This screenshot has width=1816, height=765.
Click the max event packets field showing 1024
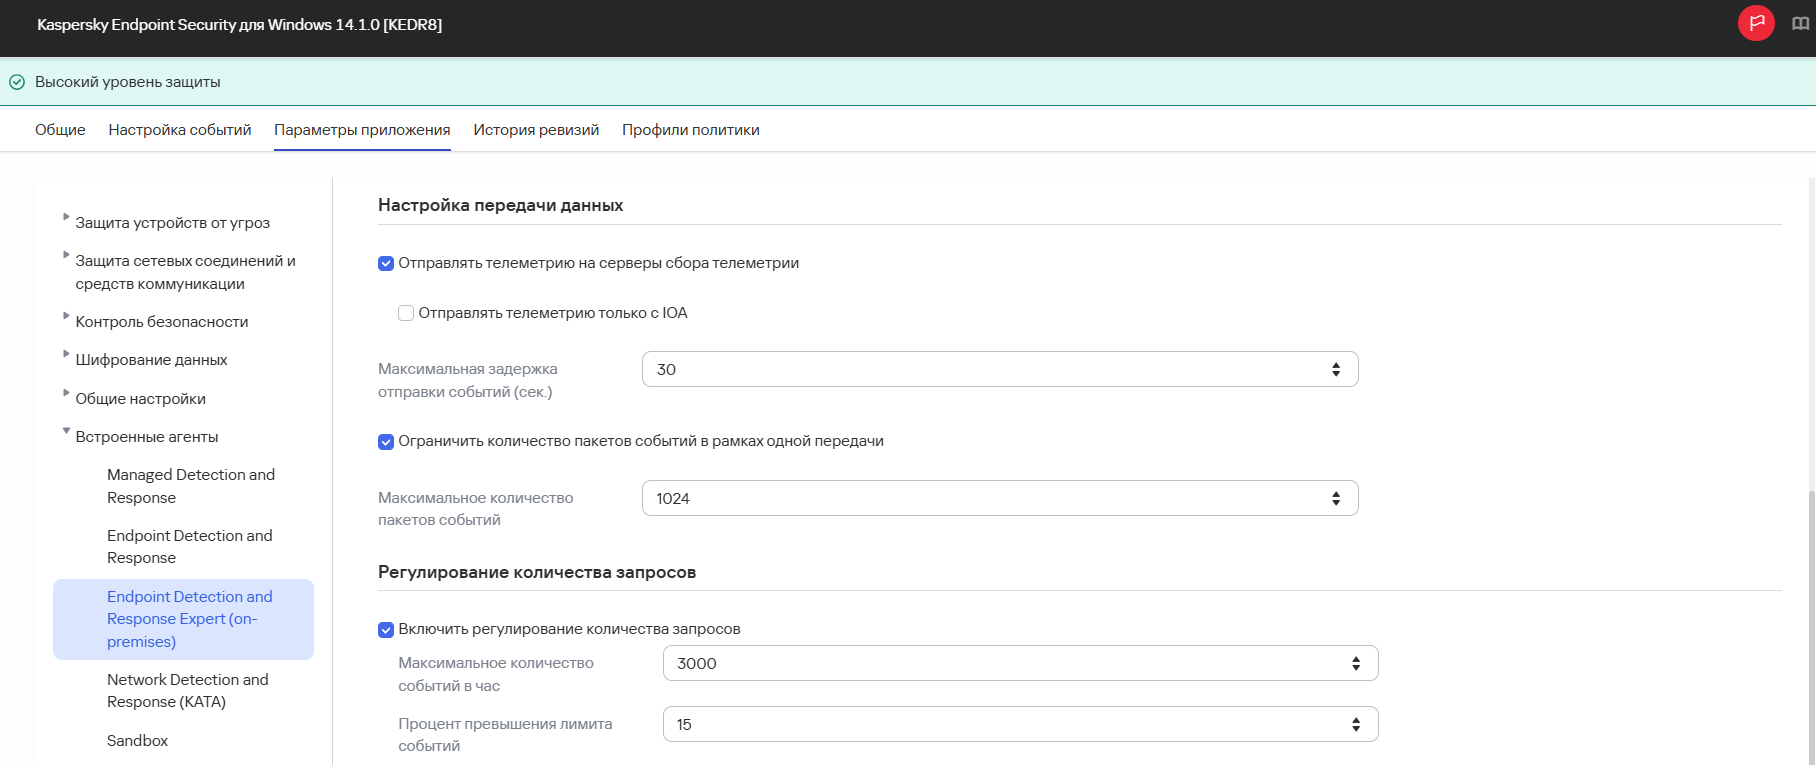coord(1000,498)
